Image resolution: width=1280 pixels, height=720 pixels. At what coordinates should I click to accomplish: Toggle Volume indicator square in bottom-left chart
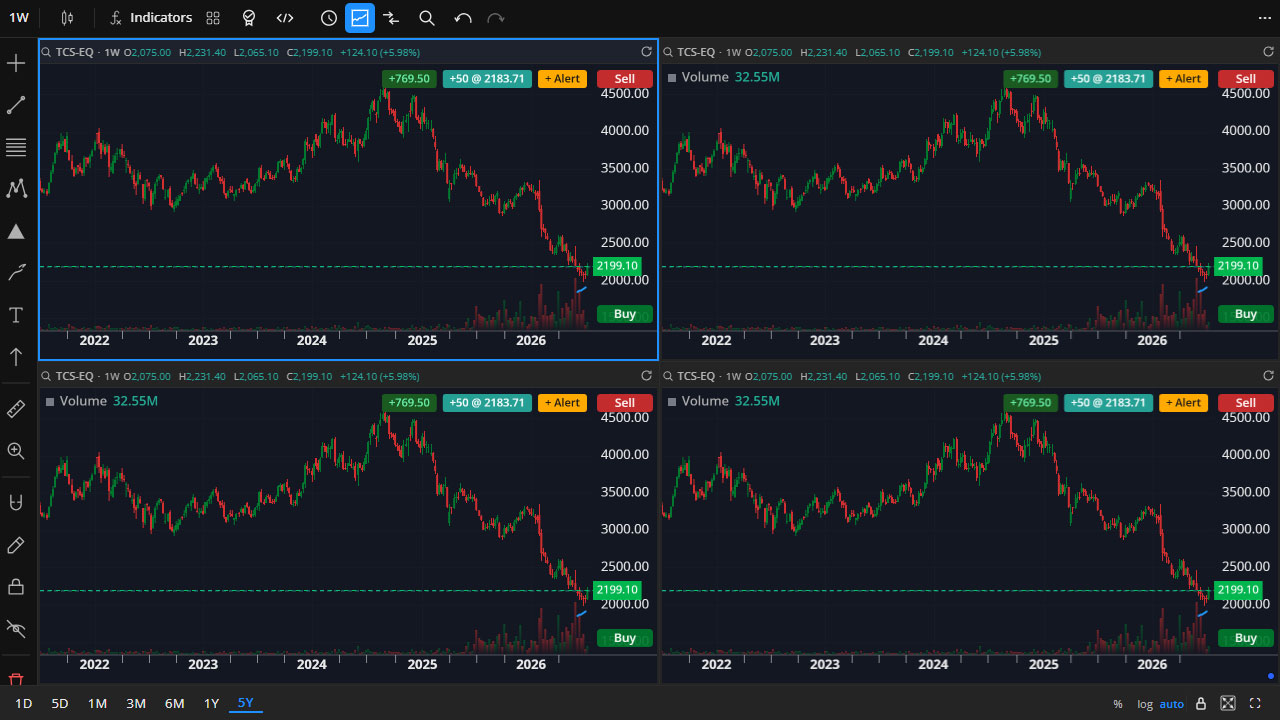(50, 401)
